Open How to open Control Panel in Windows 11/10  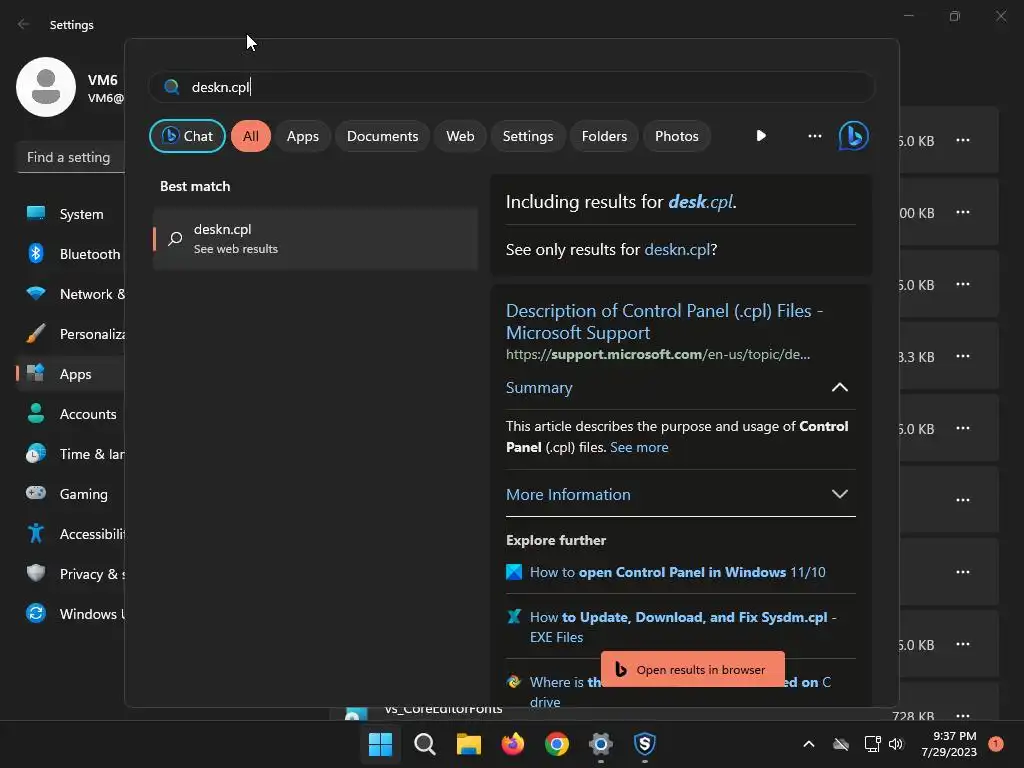coord(677,572)
